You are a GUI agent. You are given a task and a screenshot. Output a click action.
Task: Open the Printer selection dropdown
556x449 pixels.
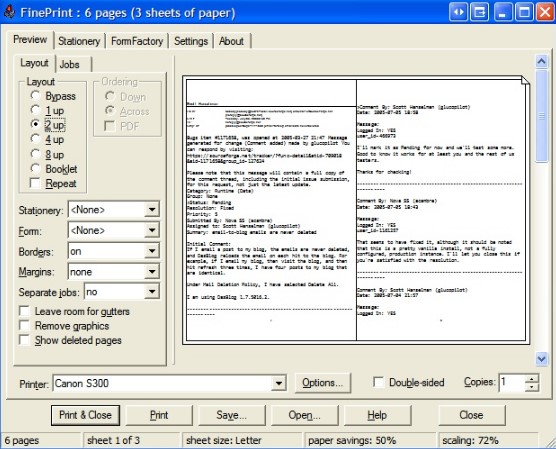click(279, 383)
